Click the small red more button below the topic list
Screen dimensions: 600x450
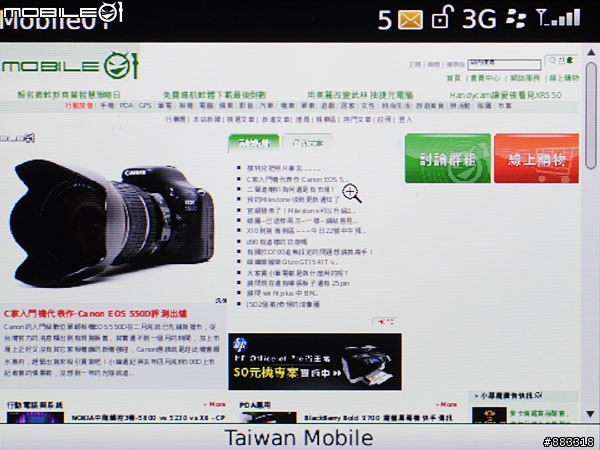pos(385,322)
